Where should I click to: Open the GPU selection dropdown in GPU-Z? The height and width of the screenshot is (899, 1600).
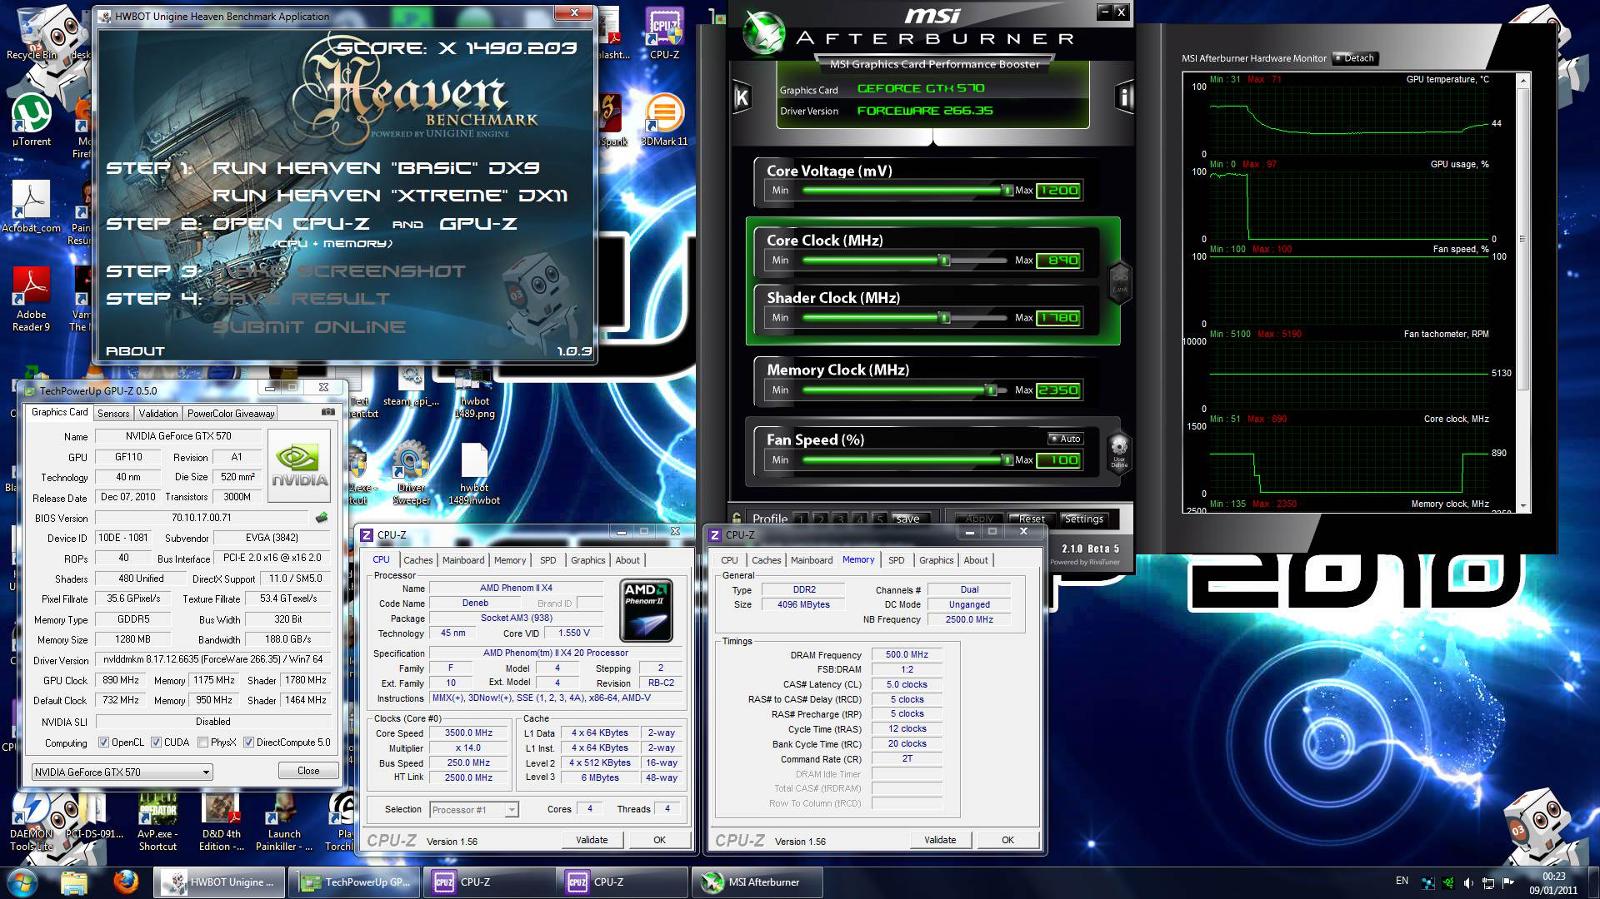pos(122,772)
